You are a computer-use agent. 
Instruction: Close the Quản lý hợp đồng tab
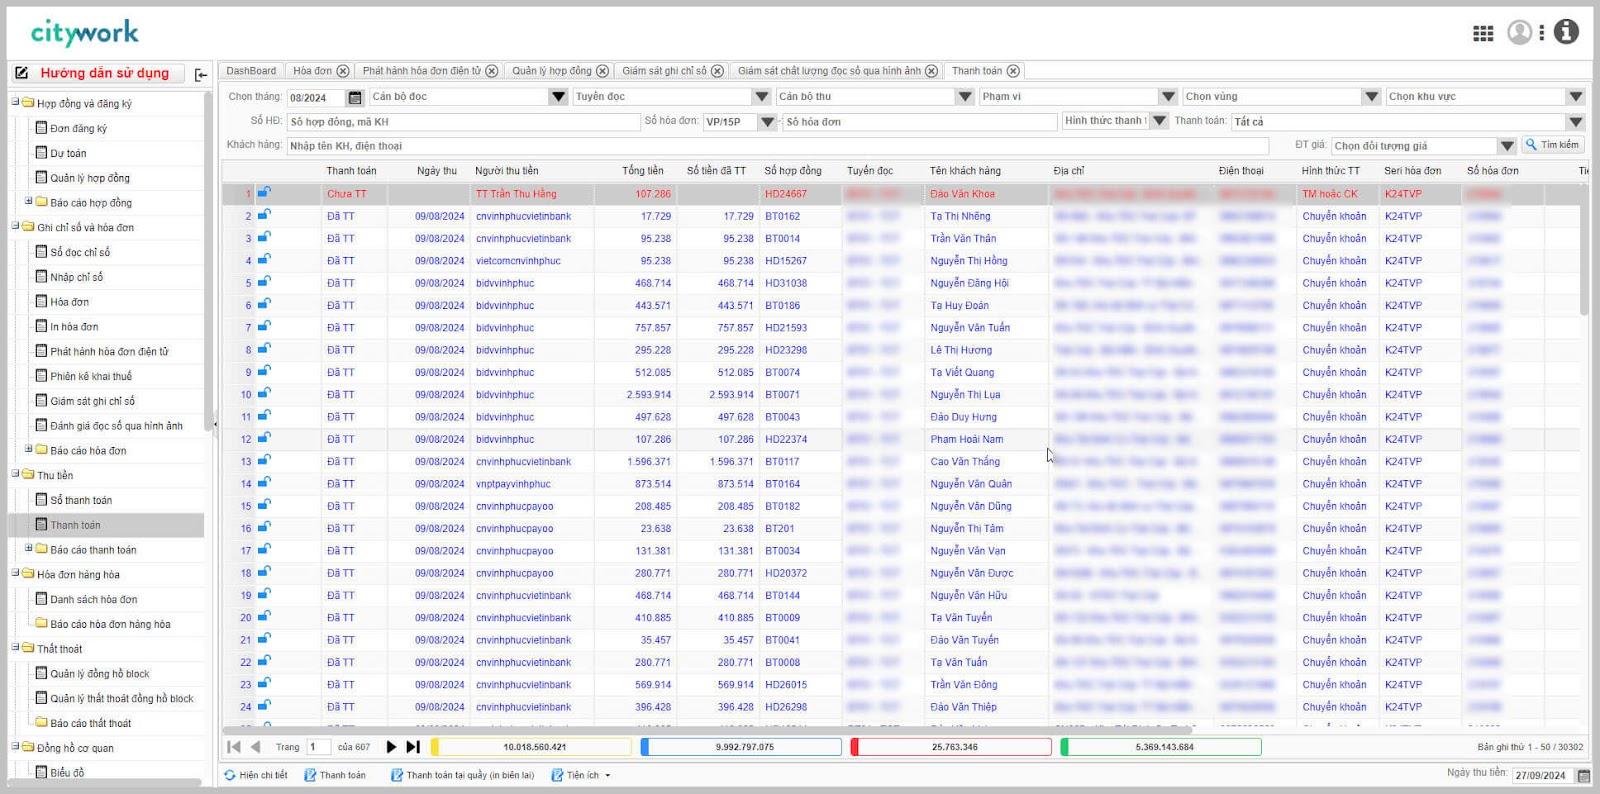[x=602, y=71]
